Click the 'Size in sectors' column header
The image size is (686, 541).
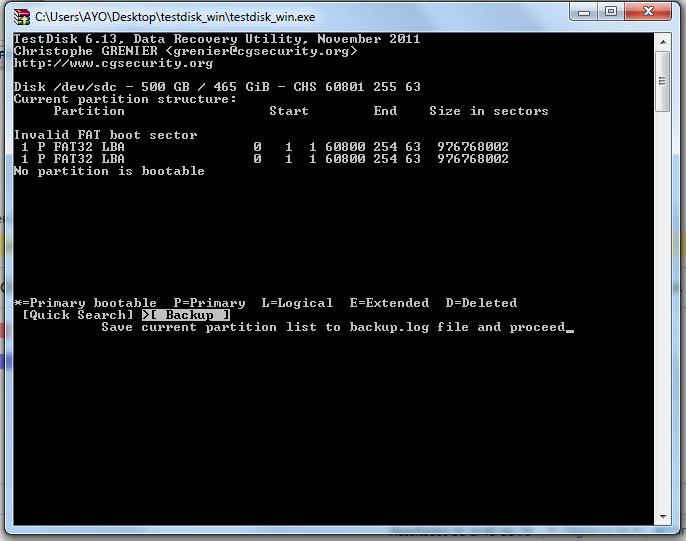click(x=488, y=111)
